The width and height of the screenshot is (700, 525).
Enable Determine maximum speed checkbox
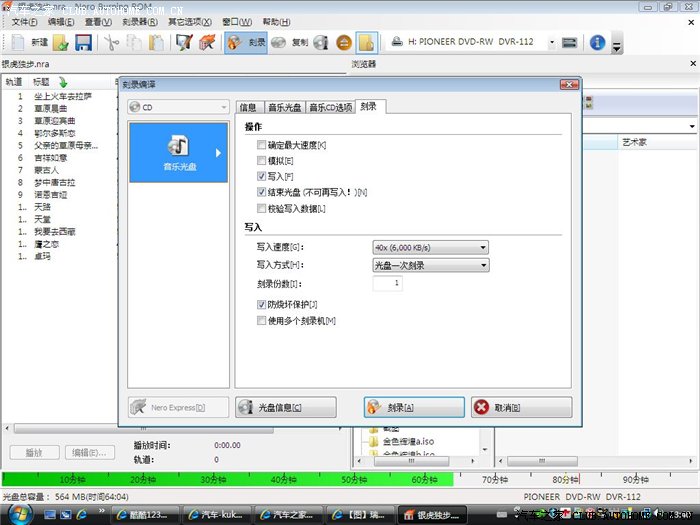[x=262, y=145]
